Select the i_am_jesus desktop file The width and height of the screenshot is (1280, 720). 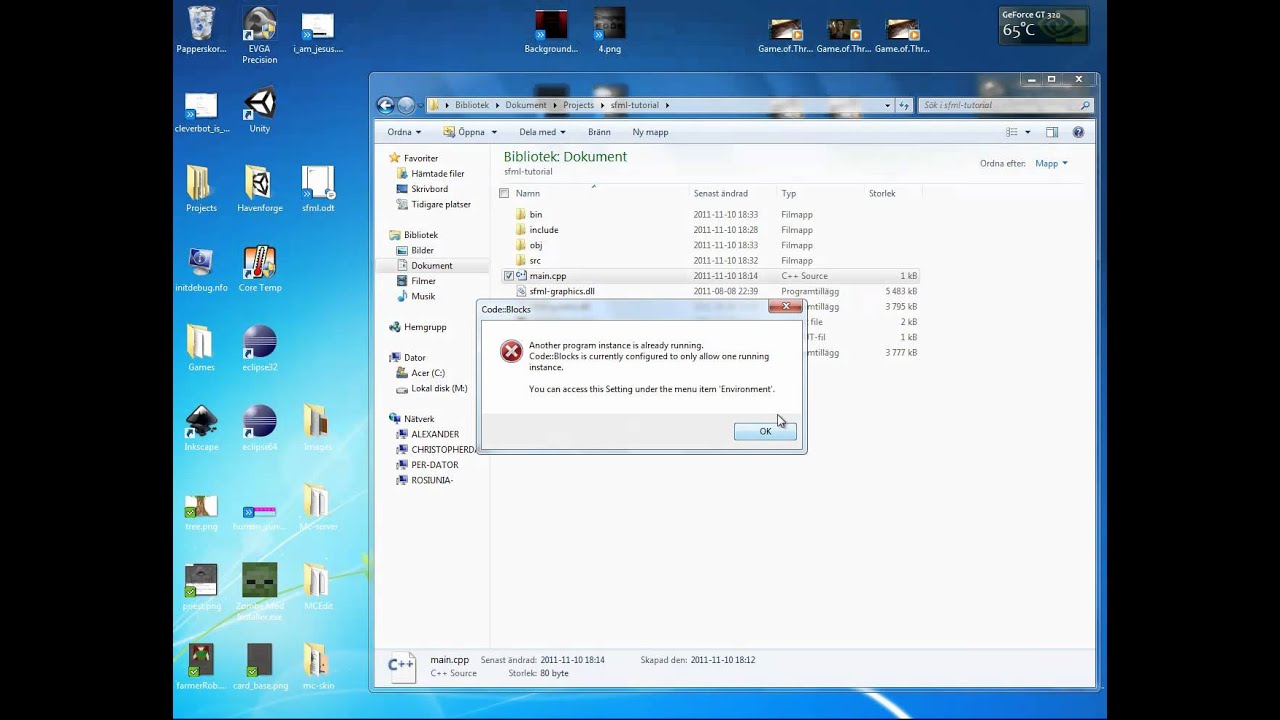coord(318,33)
